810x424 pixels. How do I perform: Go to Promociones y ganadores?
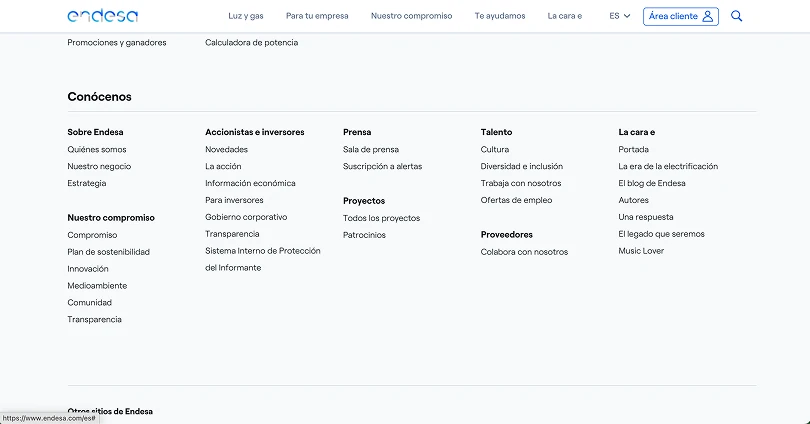coord(117,43)
